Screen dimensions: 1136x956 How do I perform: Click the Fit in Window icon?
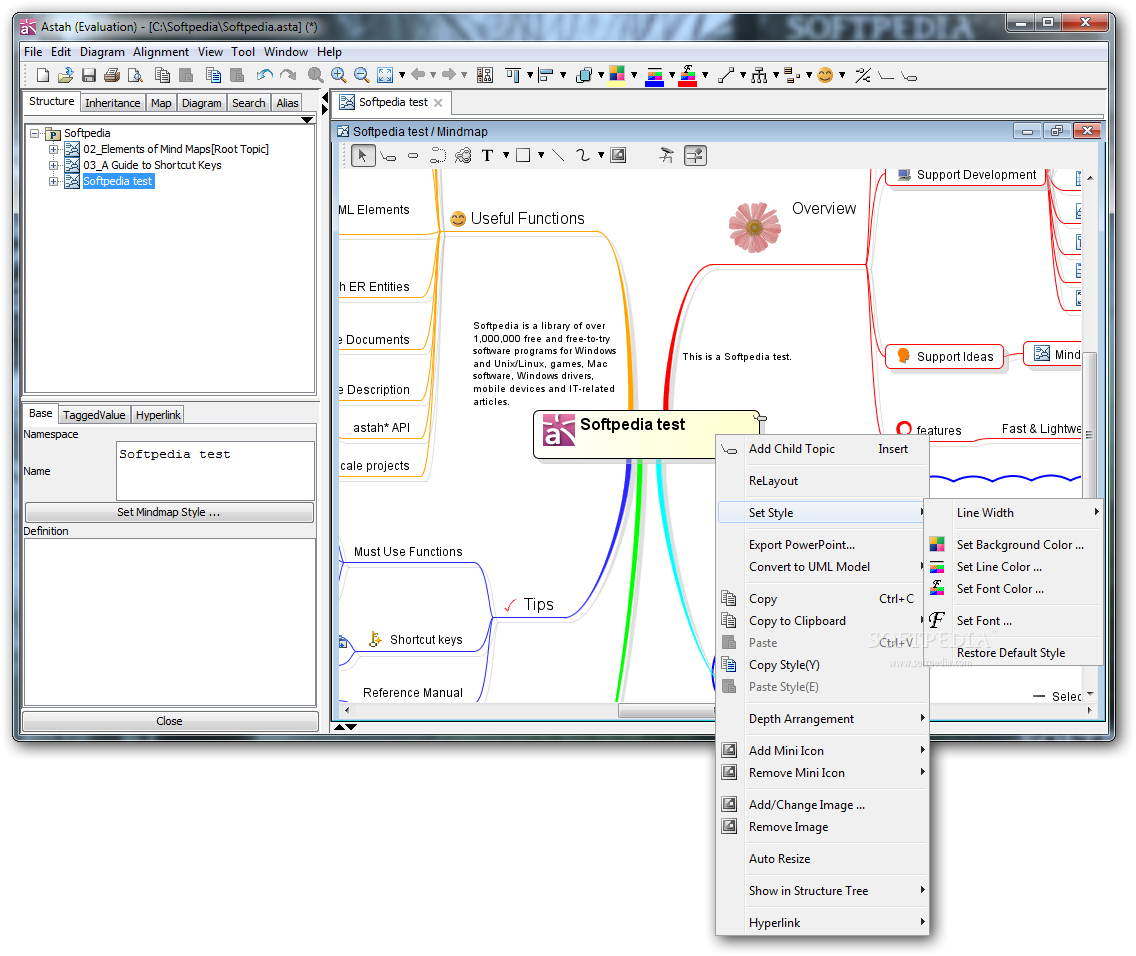coord(385,75)
